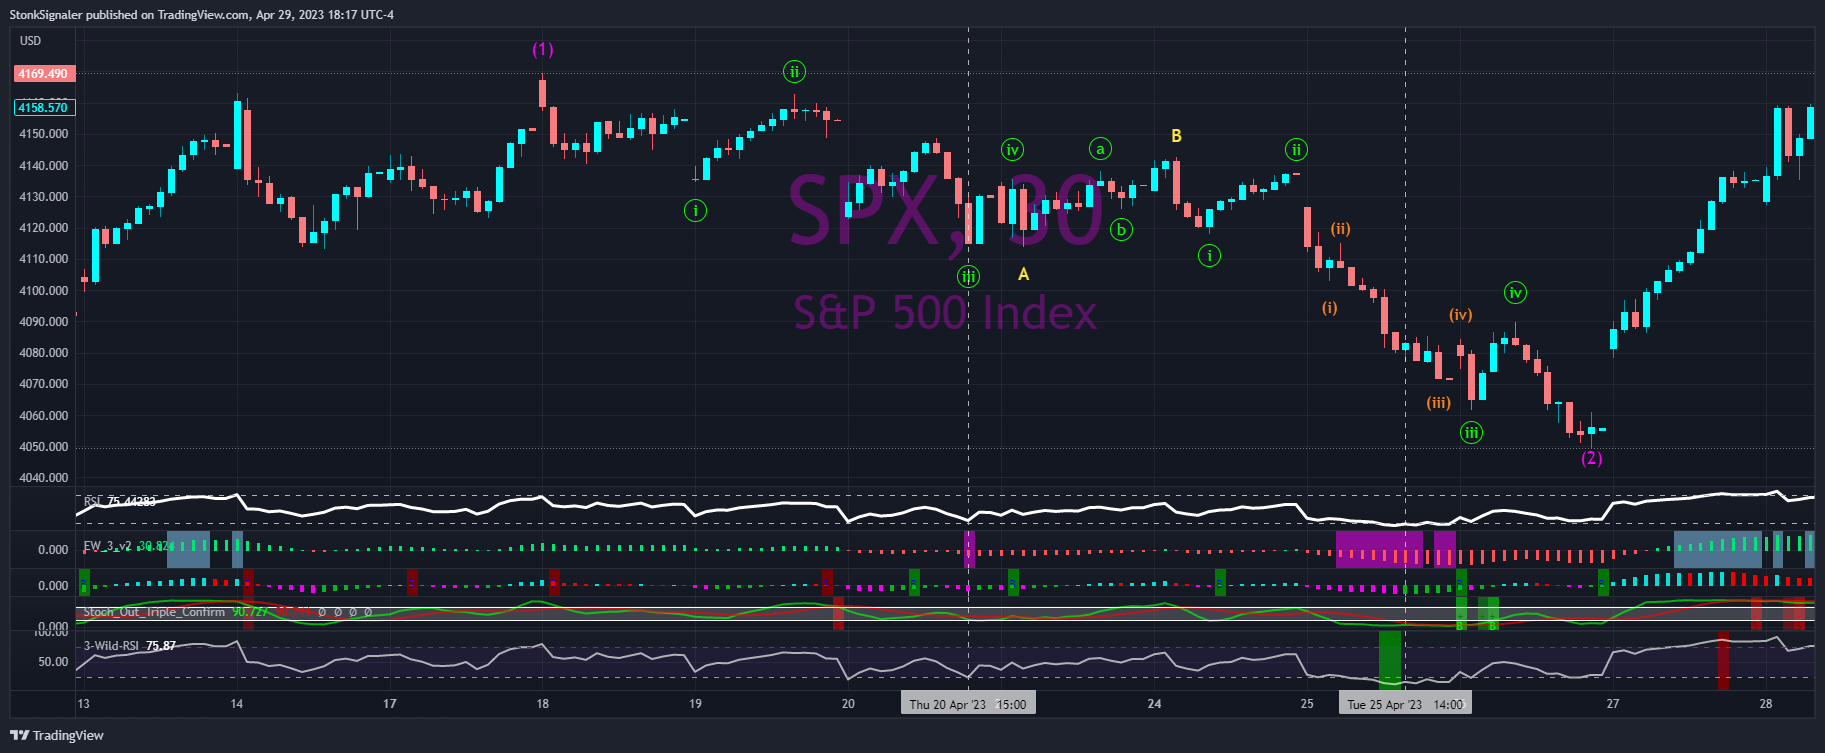Click date 19 on the time axis
Screen dimensions: 1825x753
695,704
